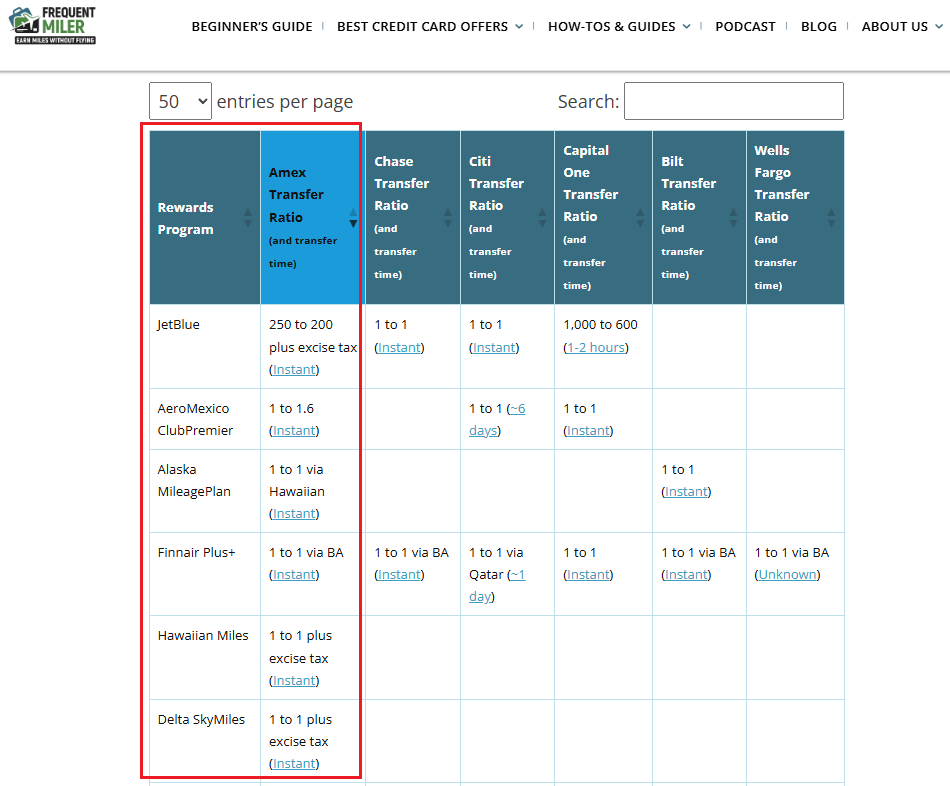Open Finnair Plus+ Citi ~1 day link

(x=497, y=585)
